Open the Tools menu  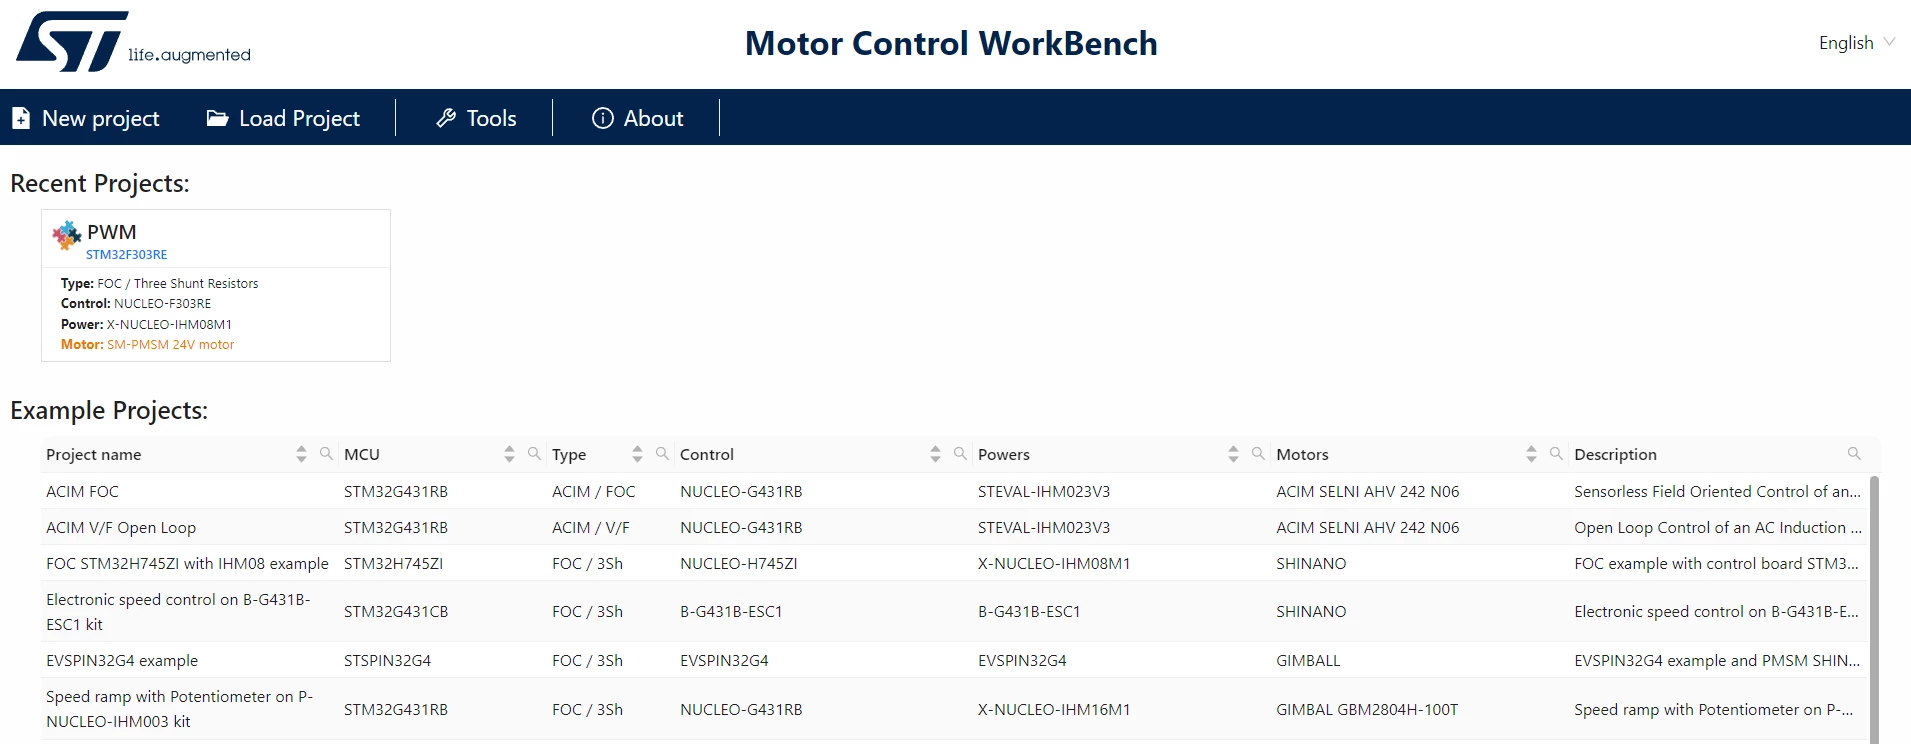click(476, 118)
